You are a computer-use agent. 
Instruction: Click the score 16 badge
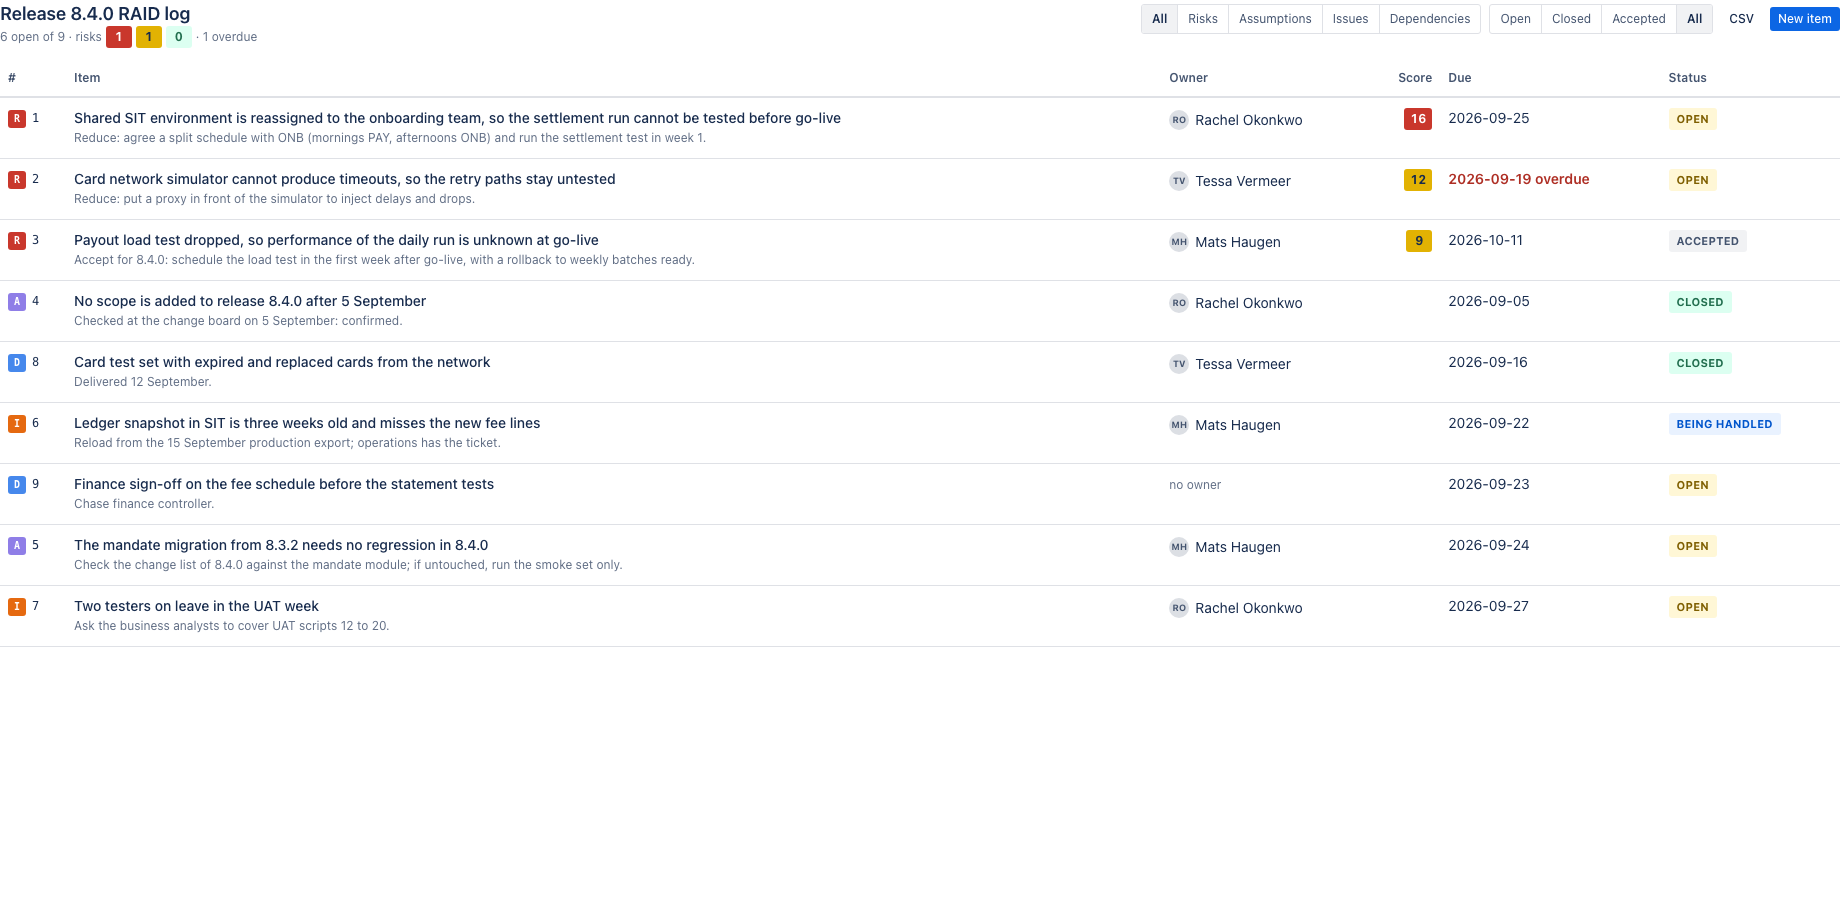click(1418, 119)
